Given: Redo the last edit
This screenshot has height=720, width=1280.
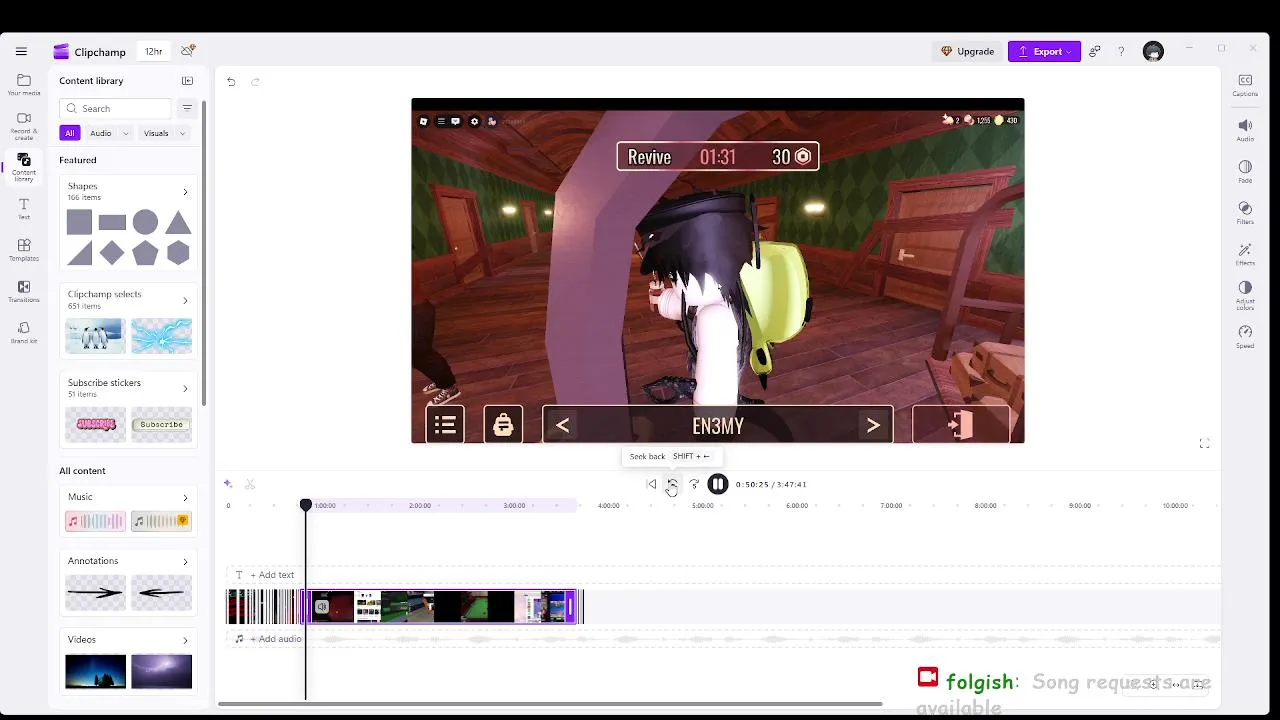Looking at the screenshot, I should coord(255,82).
